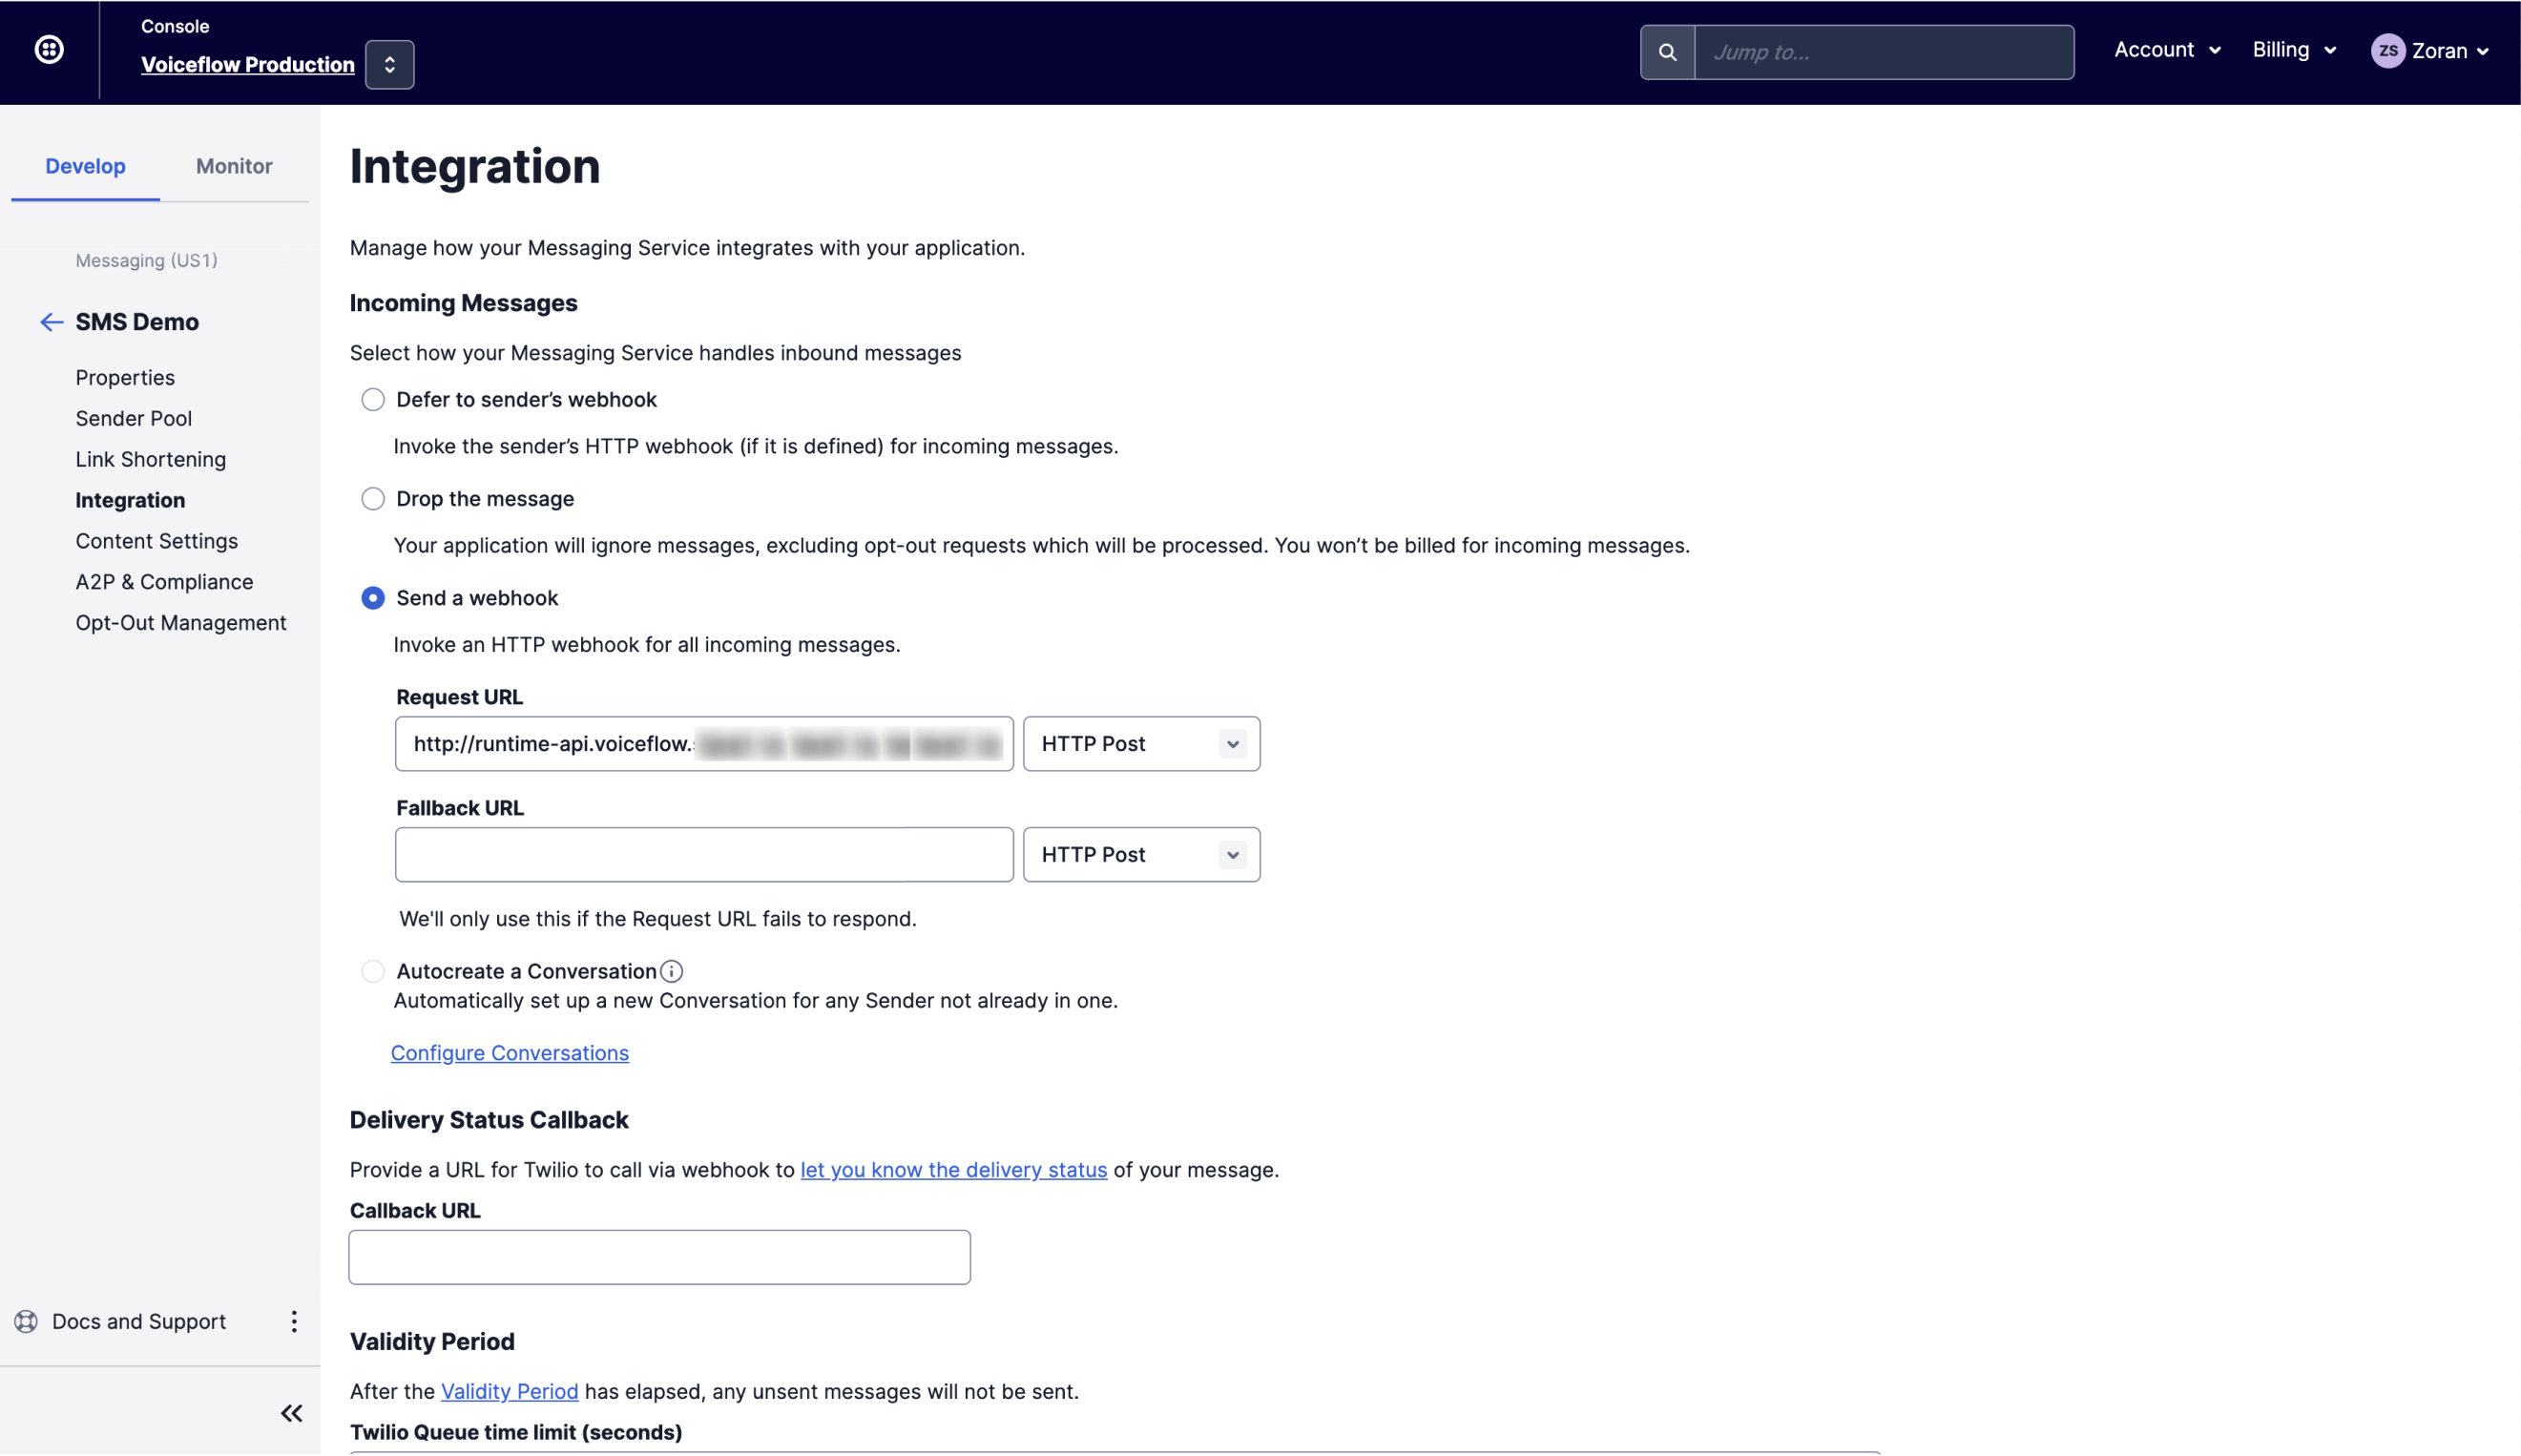
Task: Open Request URL HTTP Post dropdown
Action: tap(1140, 744)
